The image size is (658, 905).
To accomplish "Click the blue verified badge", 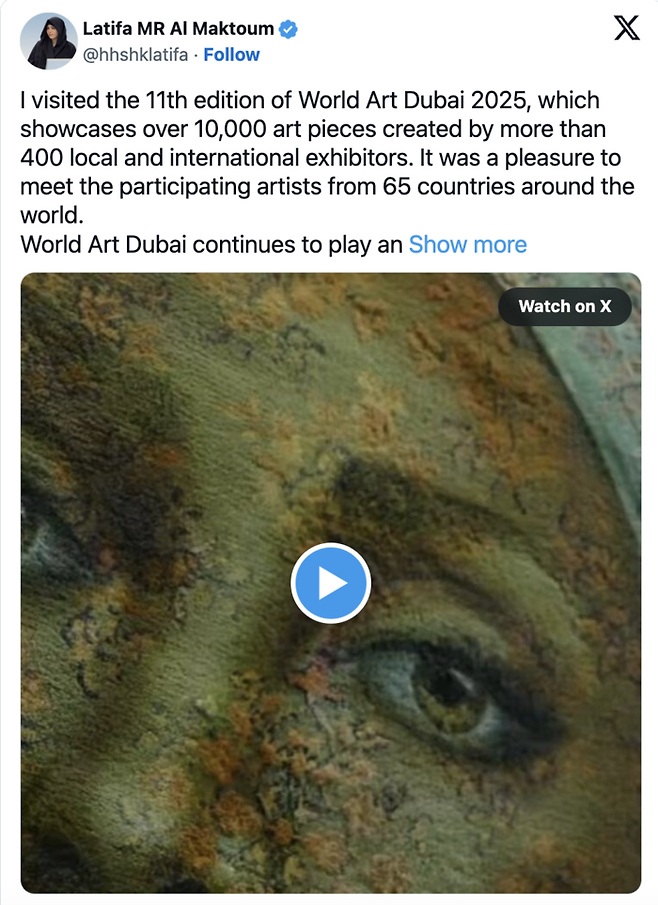I will (x=288, y=29).
